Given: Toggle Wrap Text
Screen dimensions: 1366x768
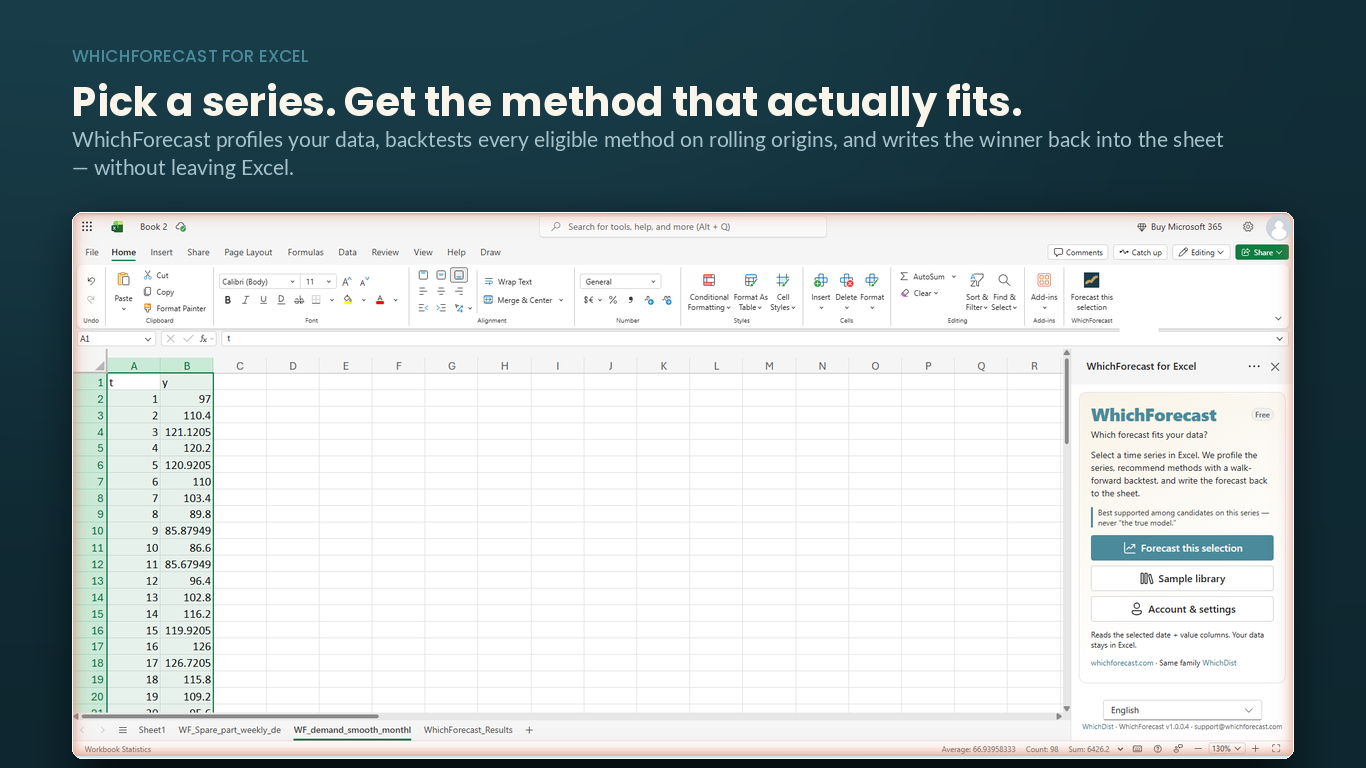Looking at the screenshot, I should (x=507, y=282).
